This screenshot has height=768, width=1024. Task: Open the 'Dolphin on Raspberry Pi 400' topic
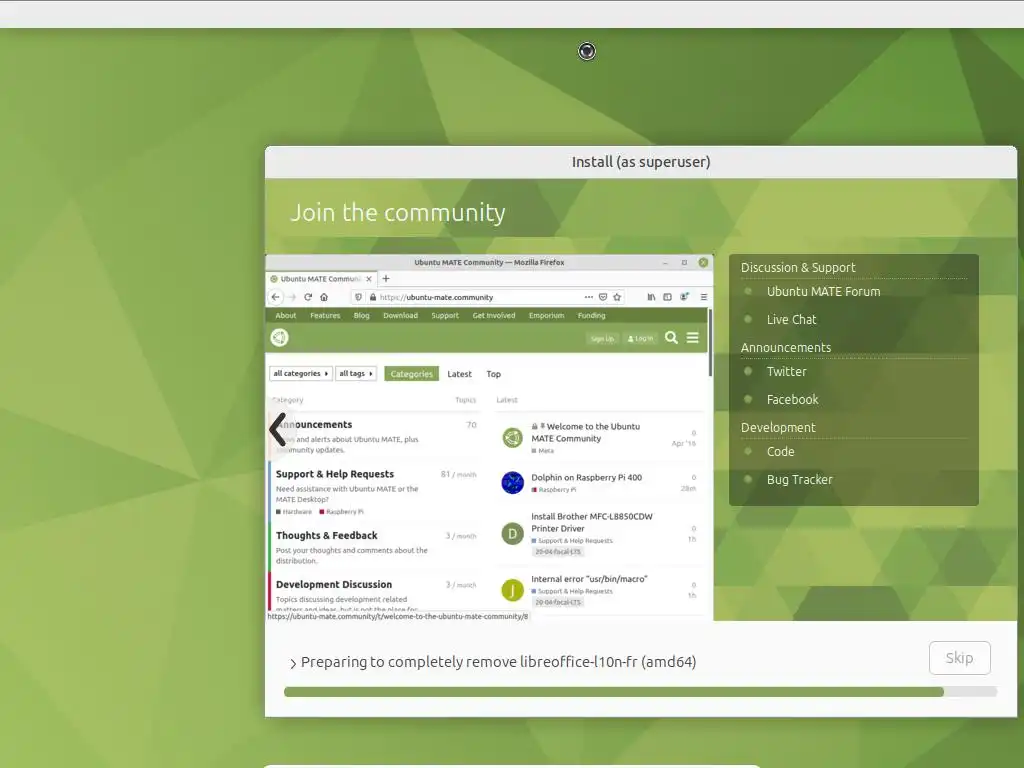click(586, 477)
